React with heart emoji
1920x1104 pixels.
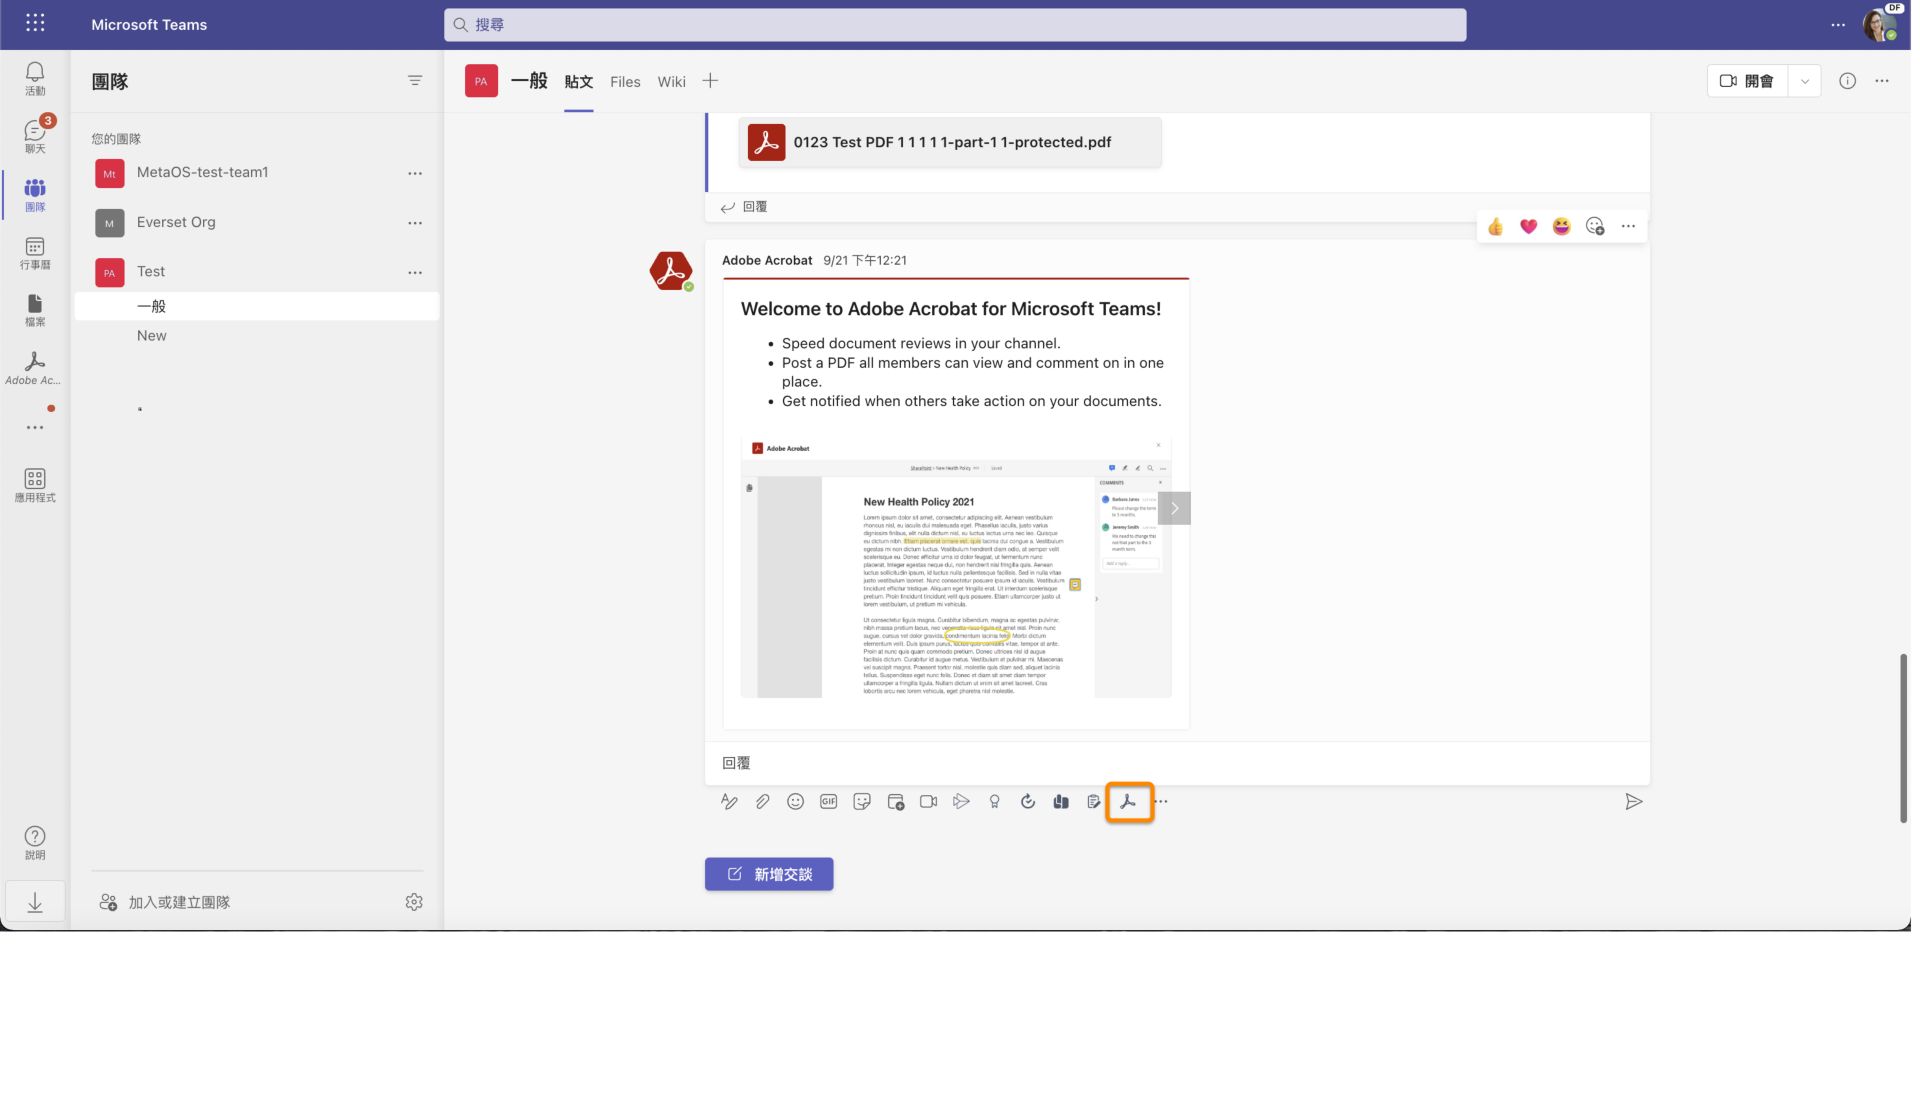(x=1528, y=227)
